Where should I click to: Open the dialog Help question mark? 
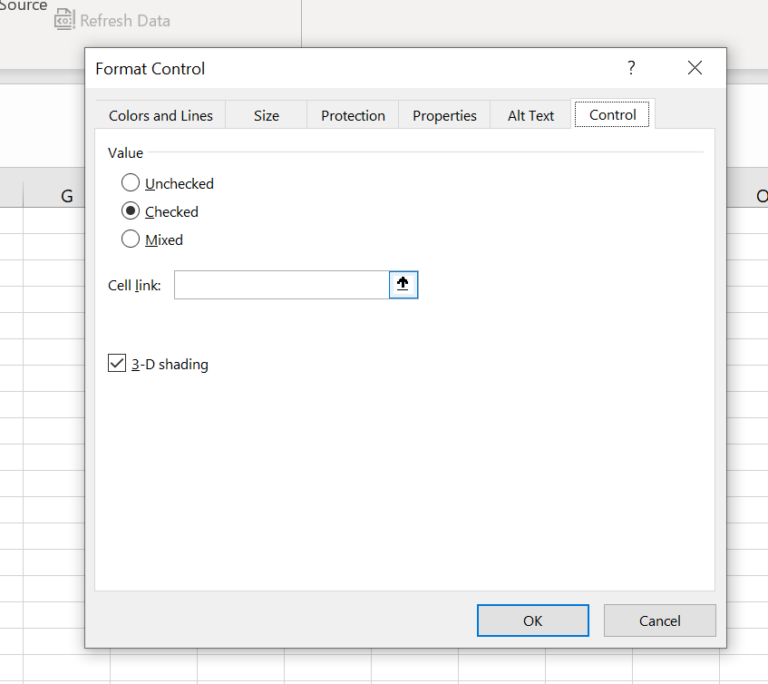[x=631, y=68]
